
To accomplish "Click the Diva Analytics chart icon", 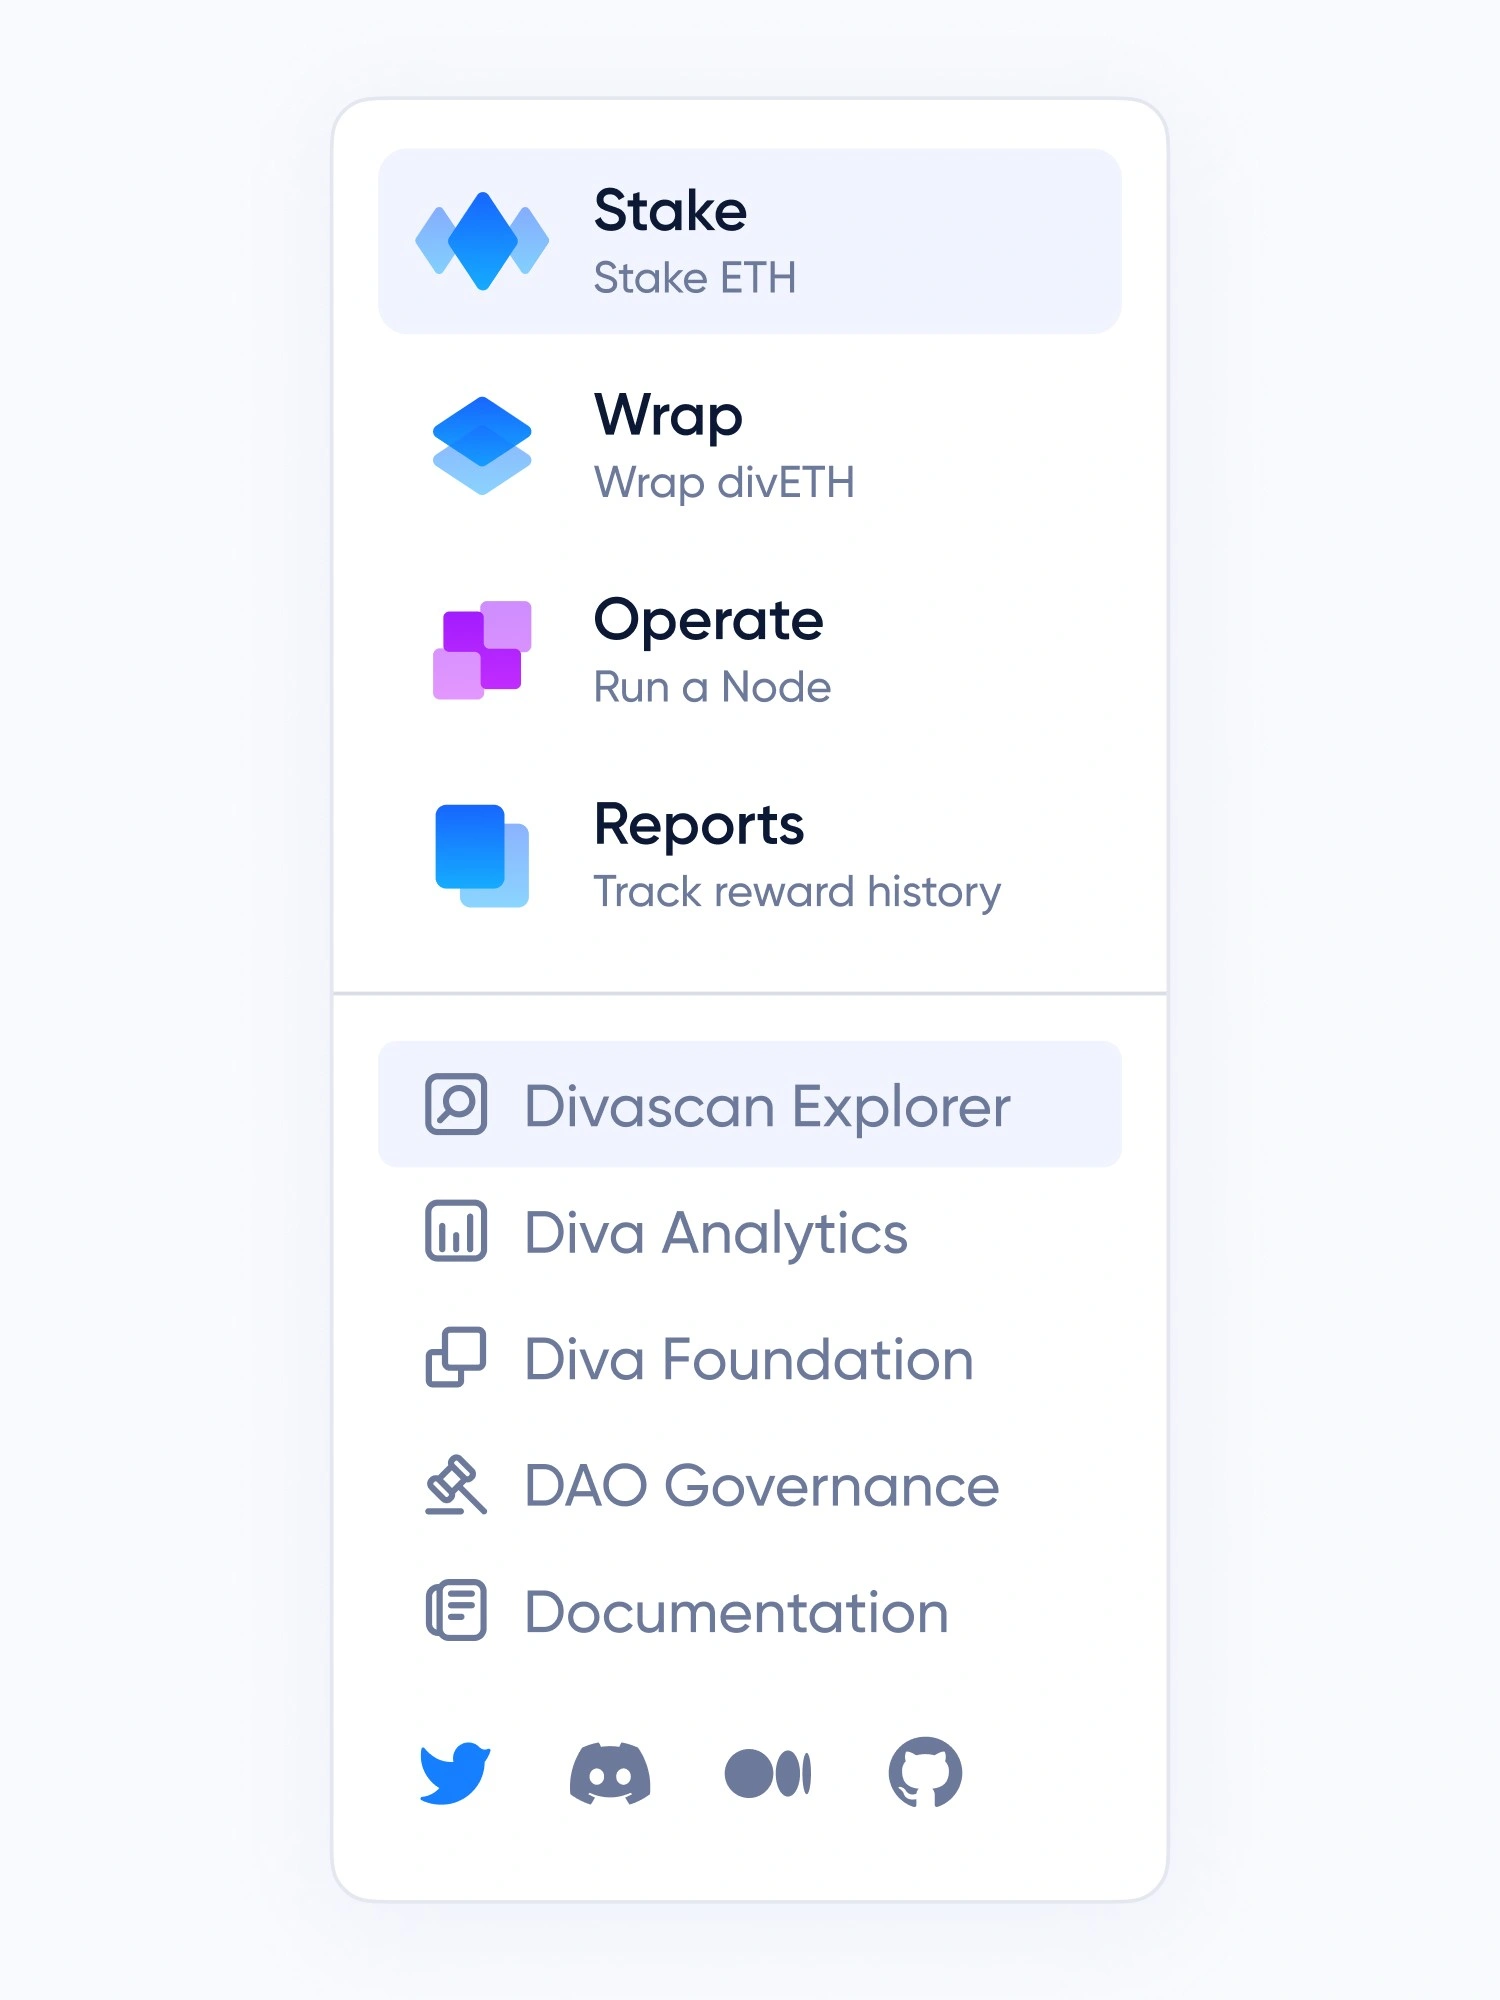I will pyautogui.click(x=456, y=1231).
